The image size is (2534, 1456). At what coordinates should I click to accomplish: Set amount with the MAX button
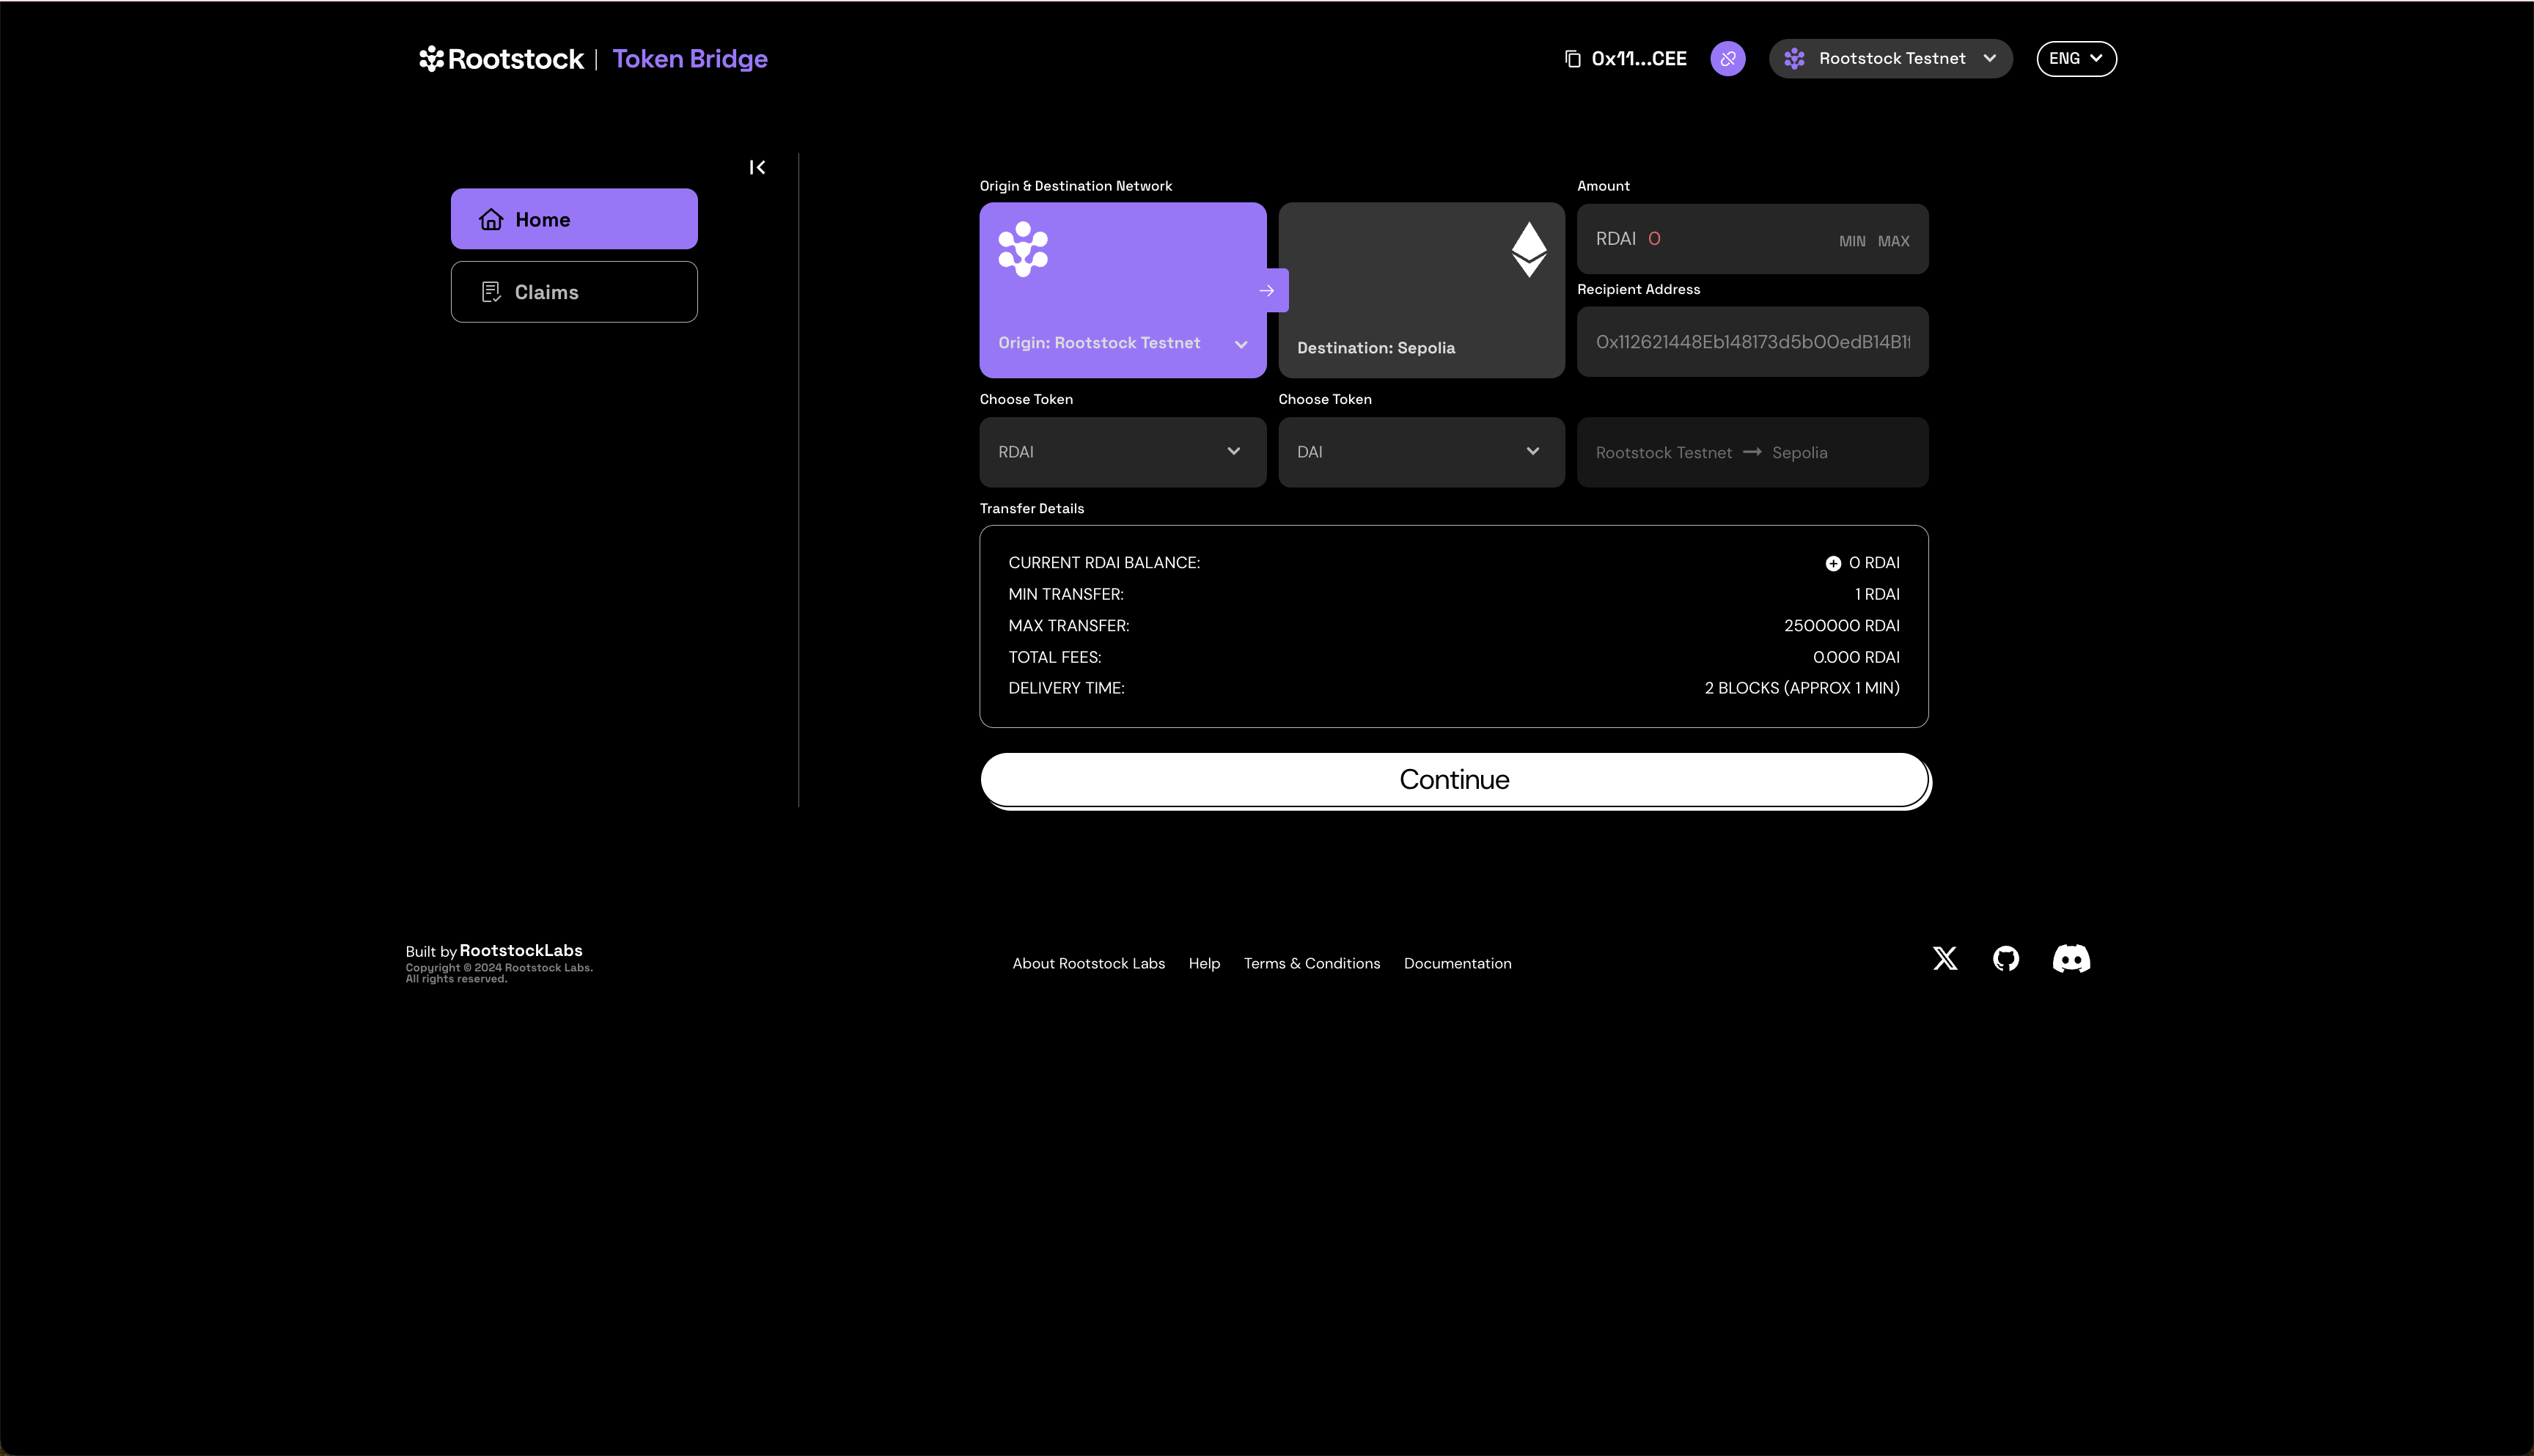click(1893, 241)
